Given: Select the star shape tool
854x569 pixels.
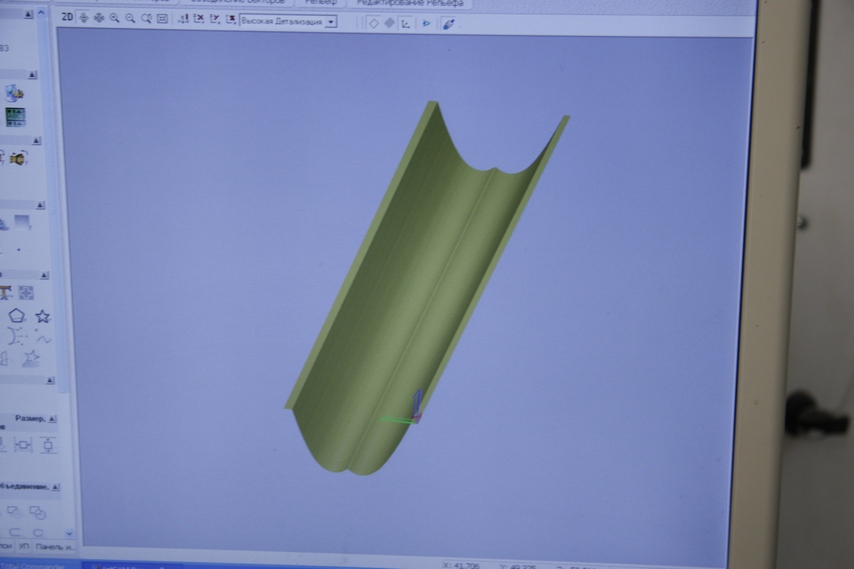Looking at the screenshot, I should (x=43, y=316).
